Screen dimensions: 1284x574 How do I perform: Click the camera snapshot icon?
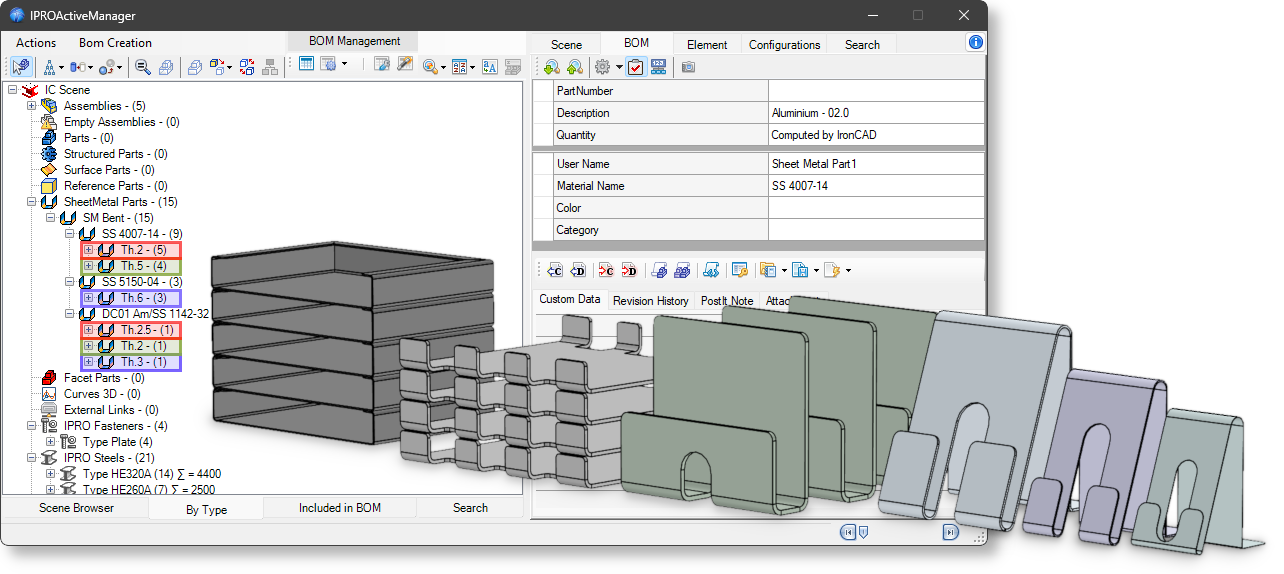[688, 67]
